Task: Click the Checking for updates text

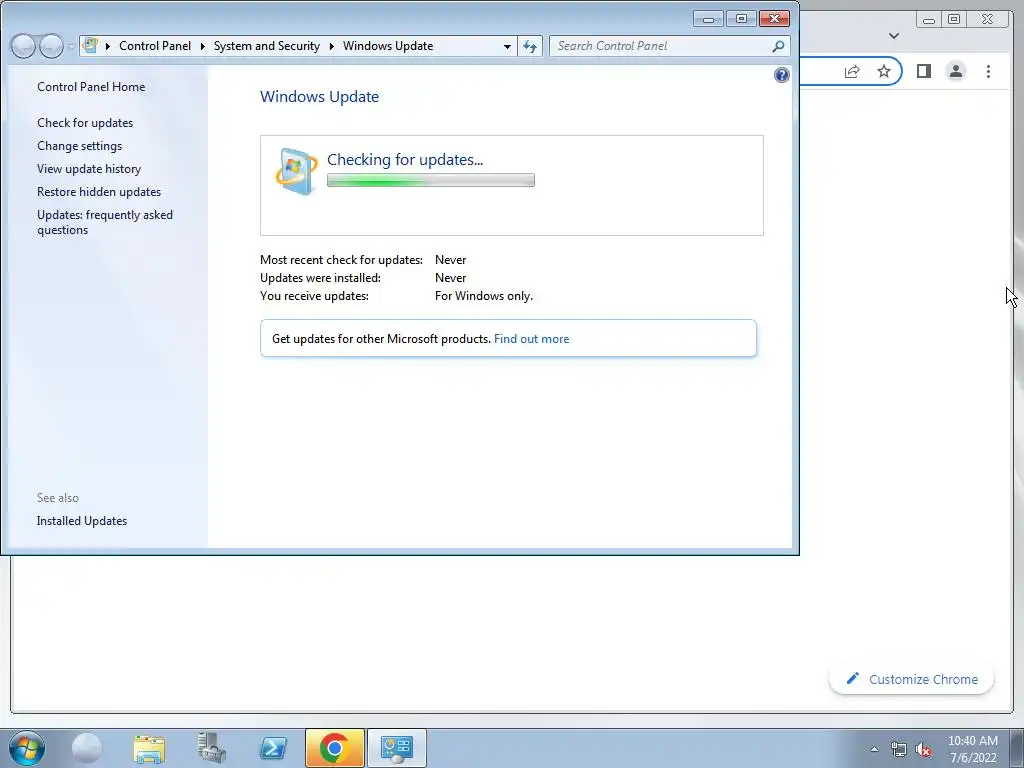Action: click(405, 159)
